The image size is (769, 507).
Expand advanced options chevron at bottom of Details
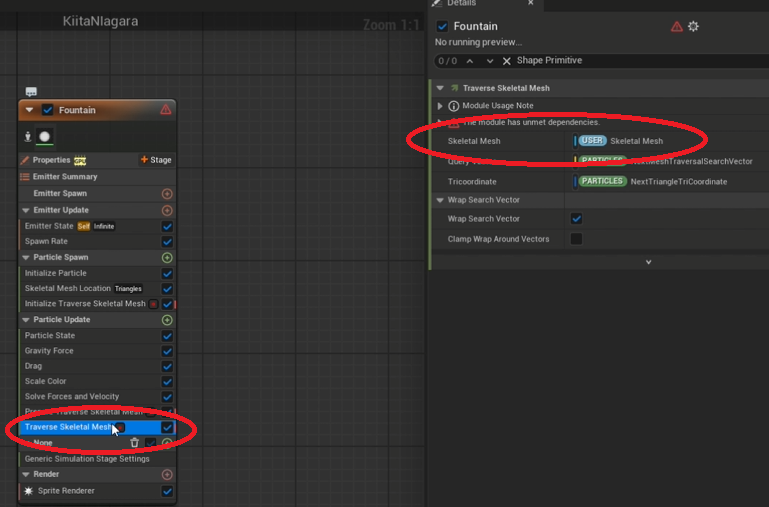(x=648, y=262)
